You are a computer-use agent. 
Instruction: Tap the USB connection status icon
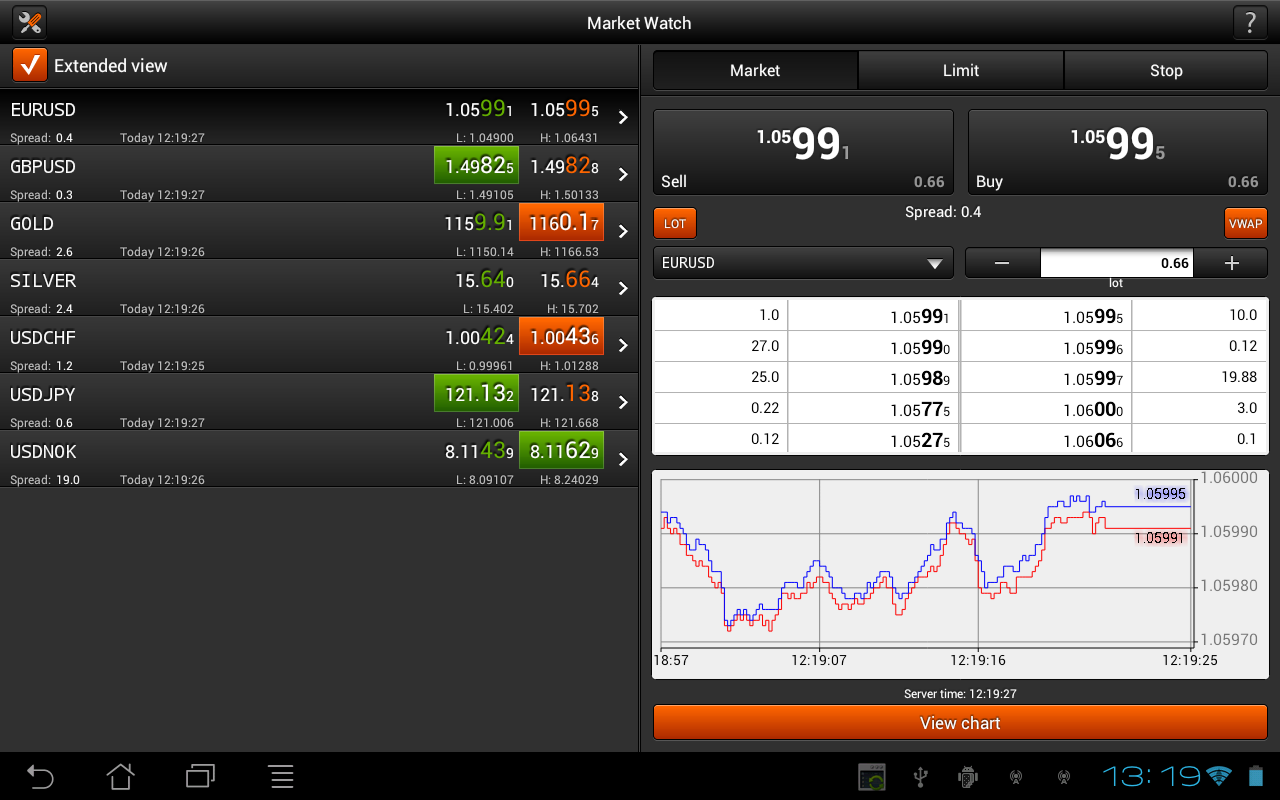[x=921, y=777]
